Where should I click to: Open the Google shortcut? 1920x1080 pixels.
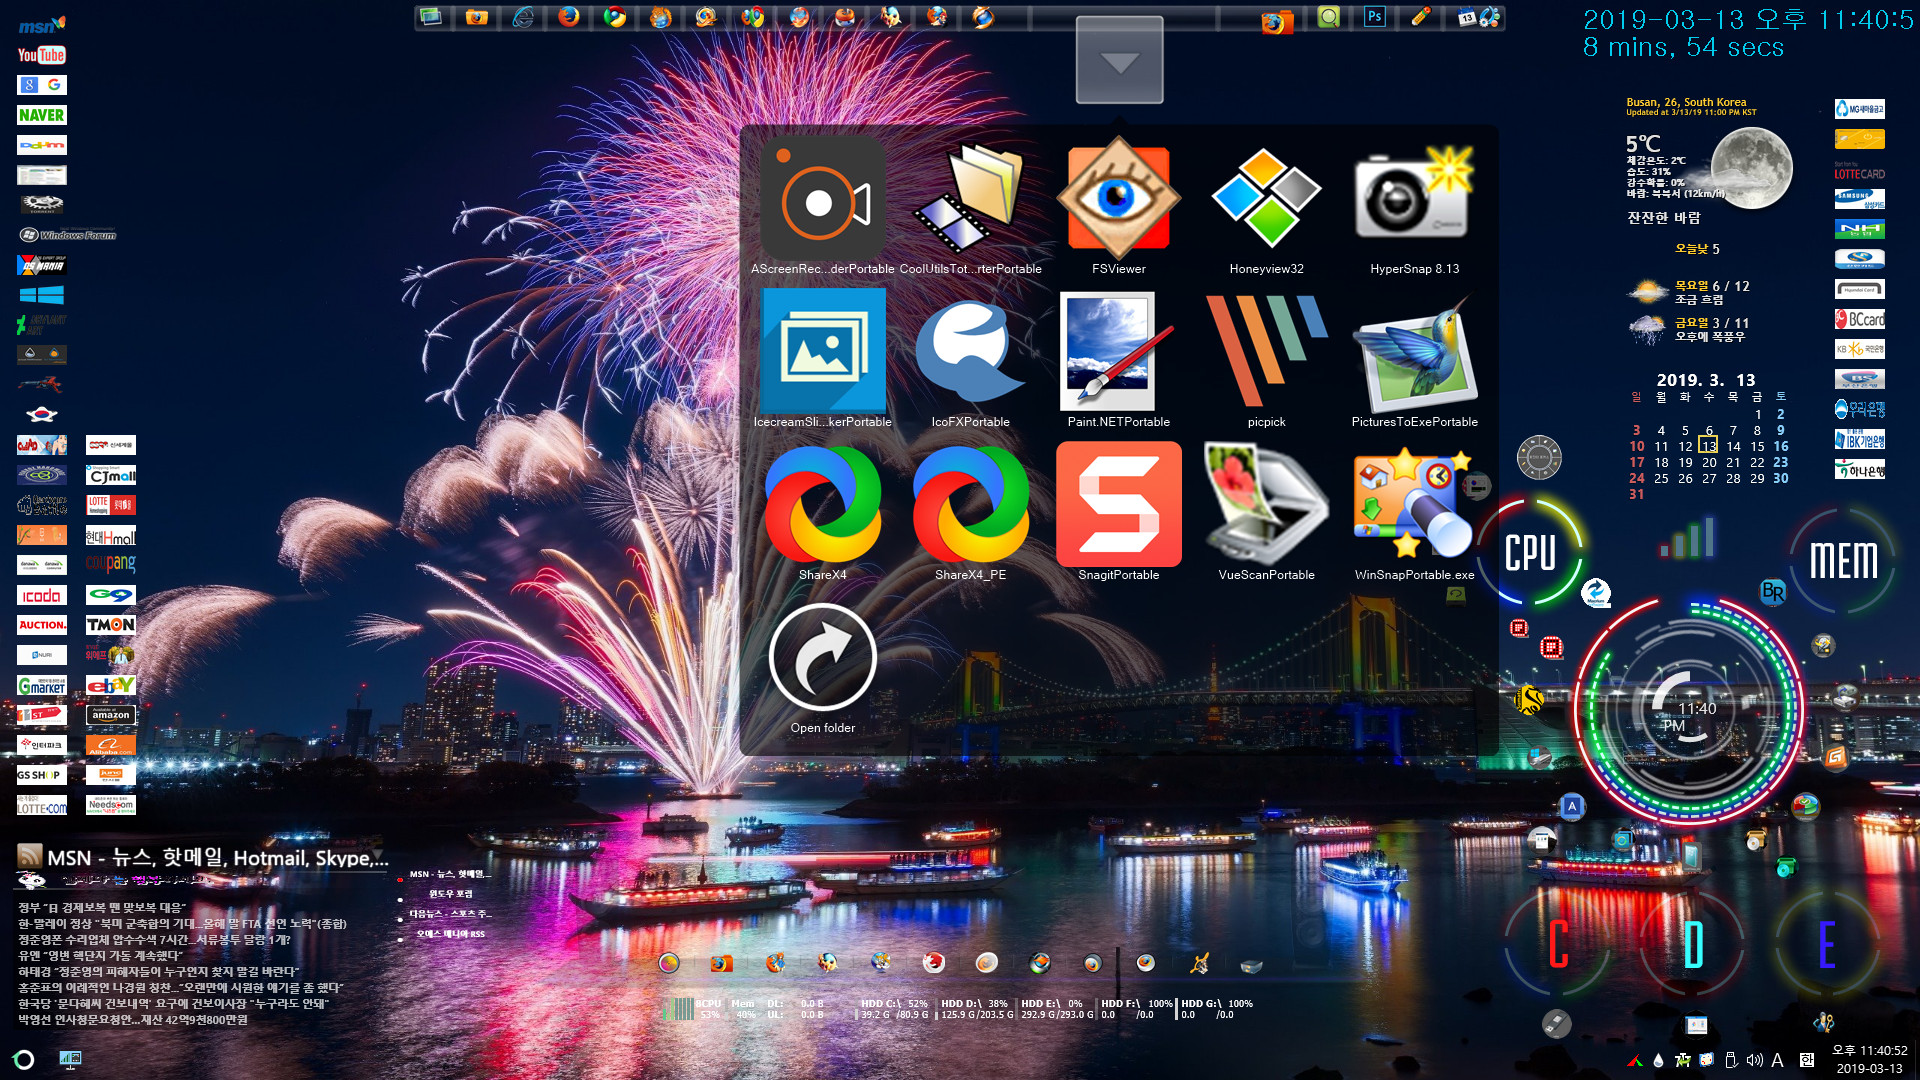click(41, 85)
